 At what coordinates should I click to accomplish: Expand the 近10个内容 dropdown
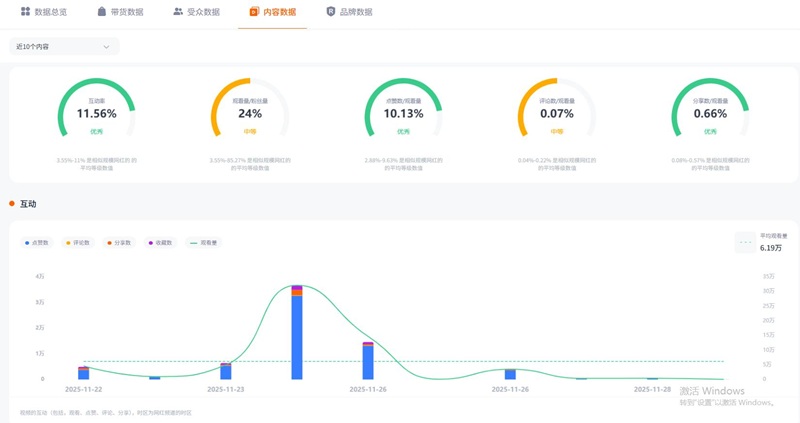pyautogui.click(x=64, y=46)
